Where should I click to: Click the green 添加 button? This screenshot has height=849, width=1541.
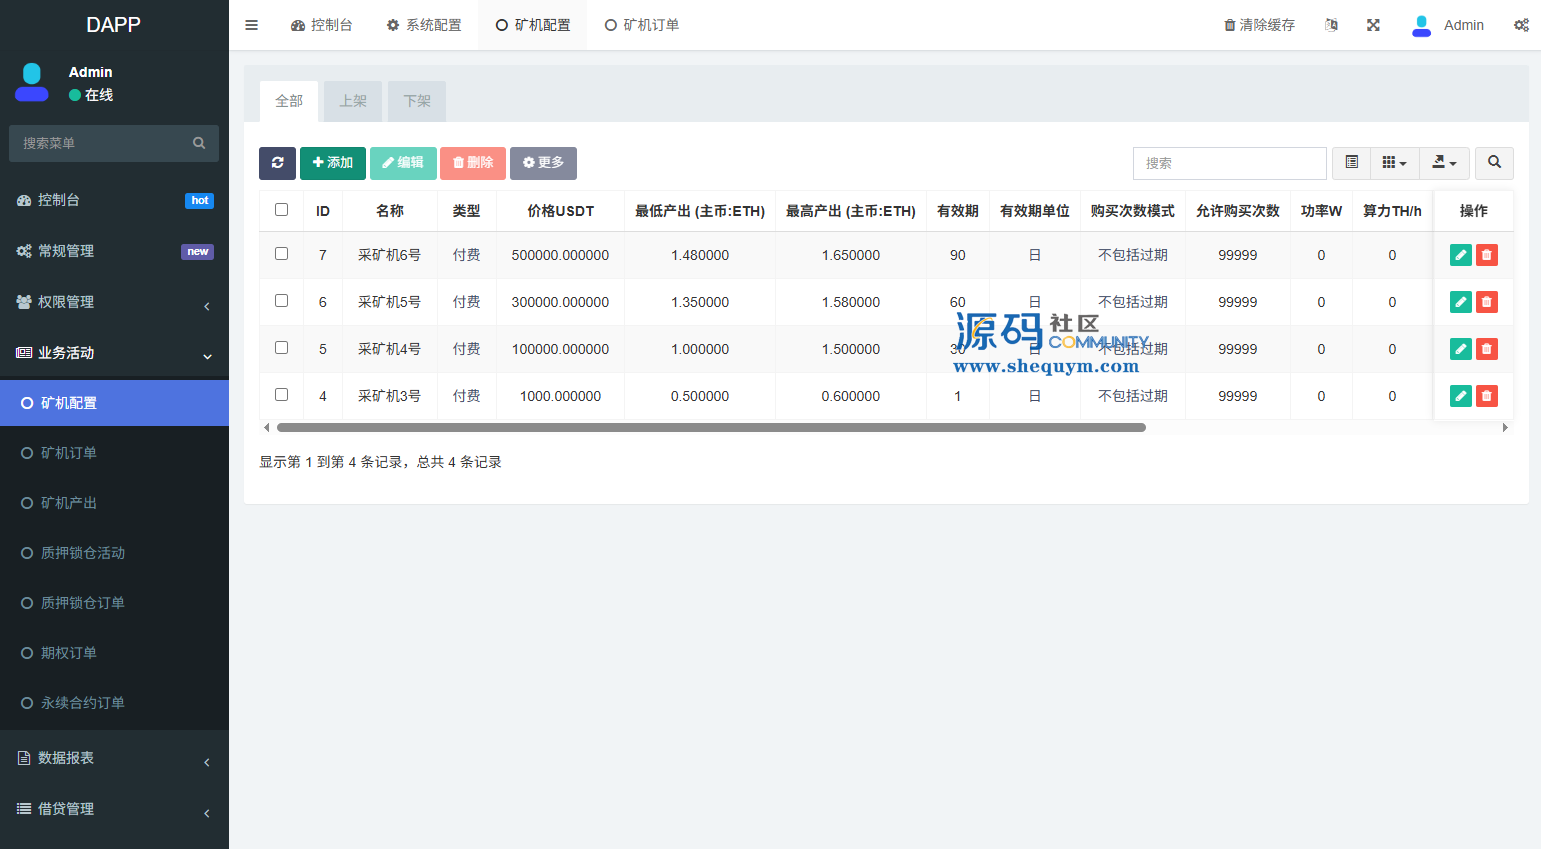332,163
